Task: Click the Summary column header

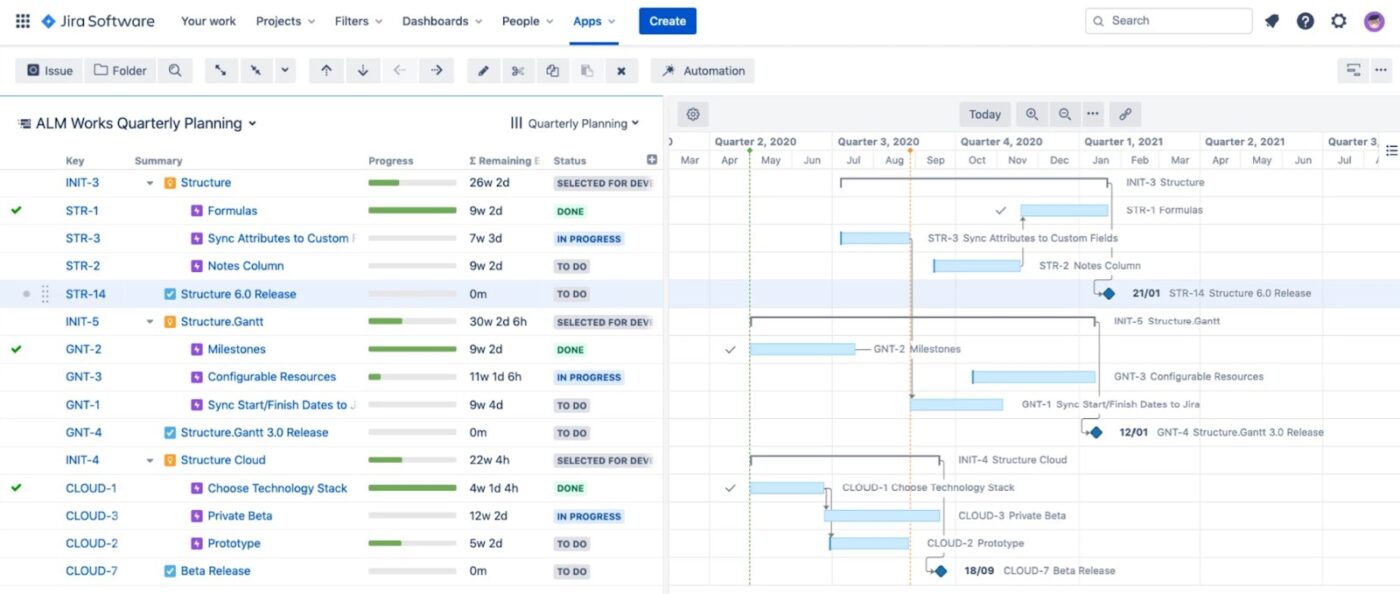Action: click(158, 161)
